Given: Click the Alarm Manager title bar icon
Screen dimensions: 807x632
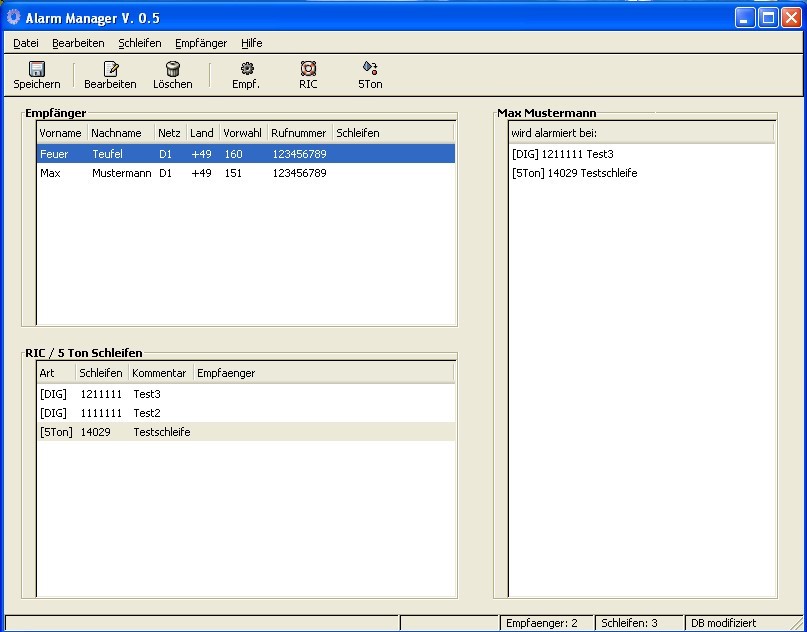Looking at the screenshot, I should pos(13,17).
